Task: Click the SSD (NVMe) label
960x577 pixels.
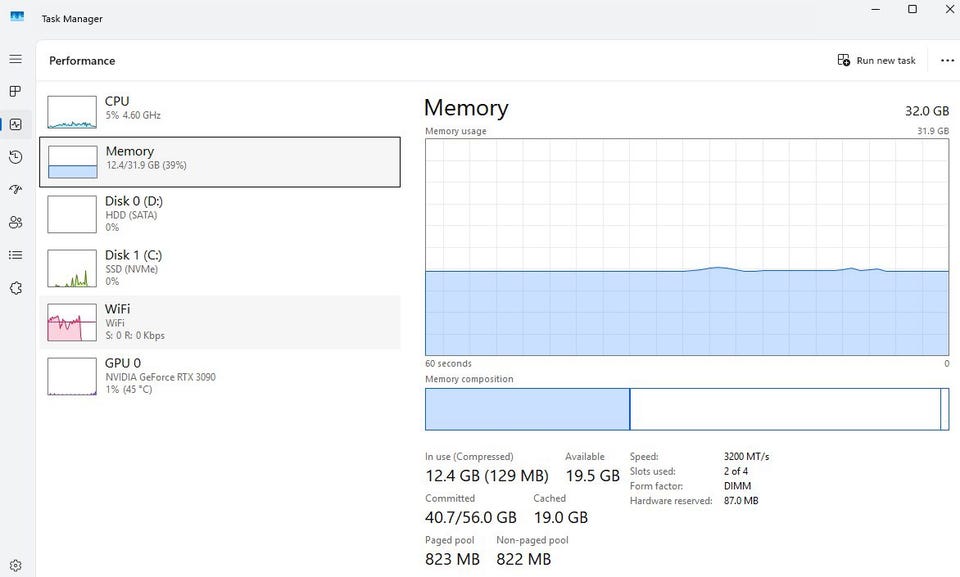Action: tap(132, 269)
